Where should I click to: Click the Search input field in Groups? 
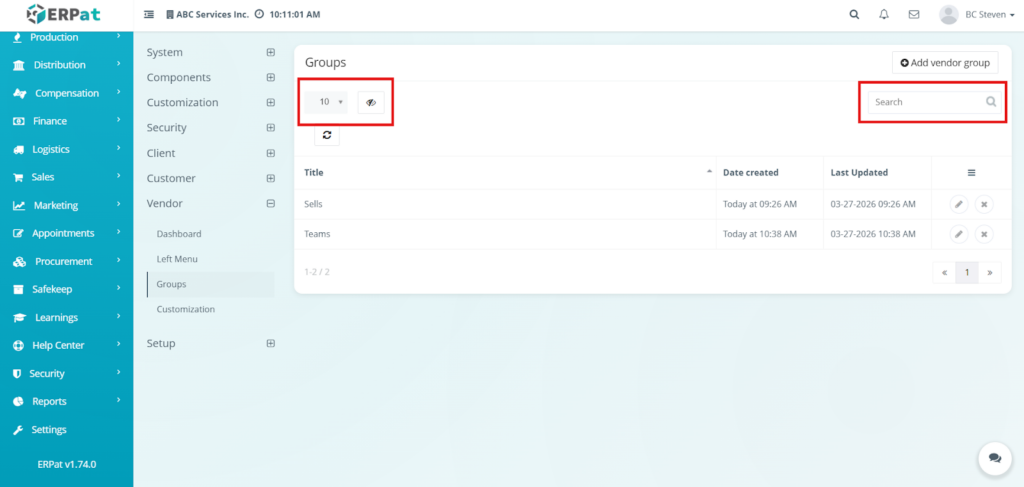925,102
